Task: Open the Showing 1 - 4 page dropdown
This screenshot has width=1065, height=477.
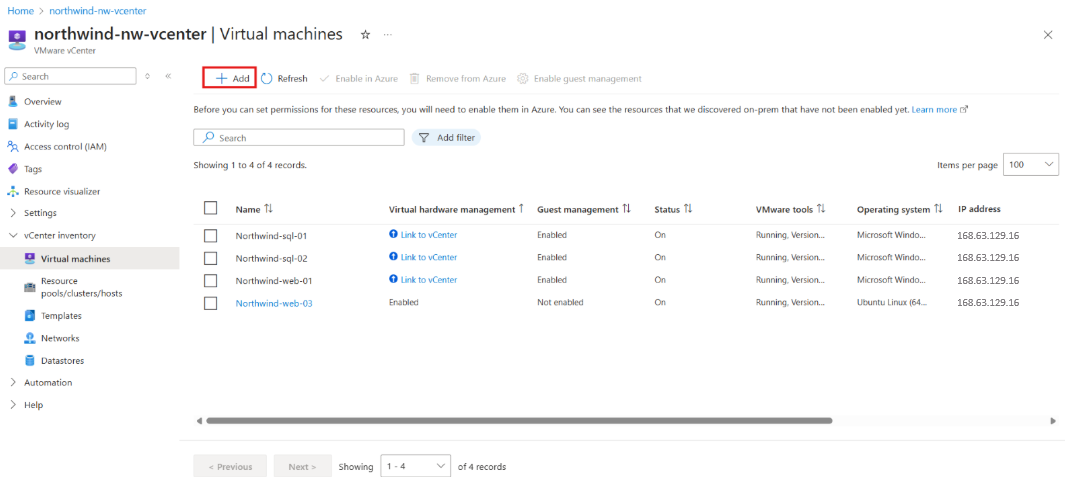Action: (x=416, y=466)
